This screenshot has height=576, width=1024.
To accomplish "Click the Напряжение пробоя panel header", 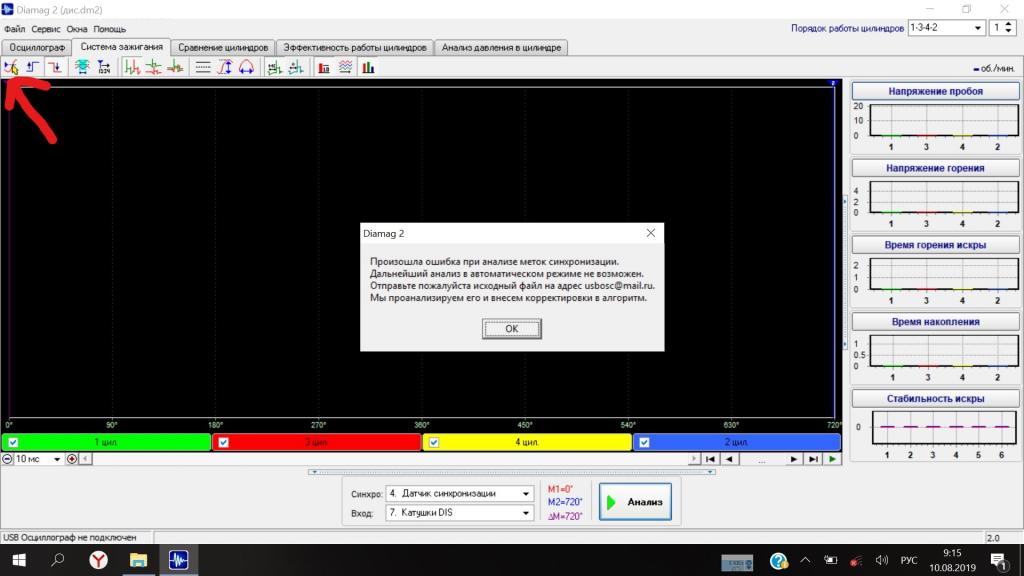I will [x=935, y=91].
